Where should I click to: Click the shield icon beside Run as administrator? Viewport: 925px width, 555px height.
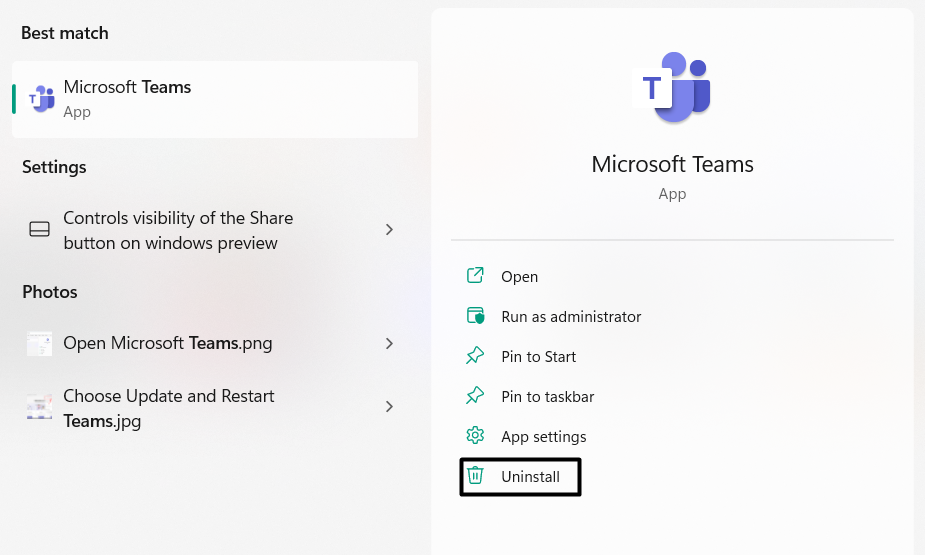(475, 316)
